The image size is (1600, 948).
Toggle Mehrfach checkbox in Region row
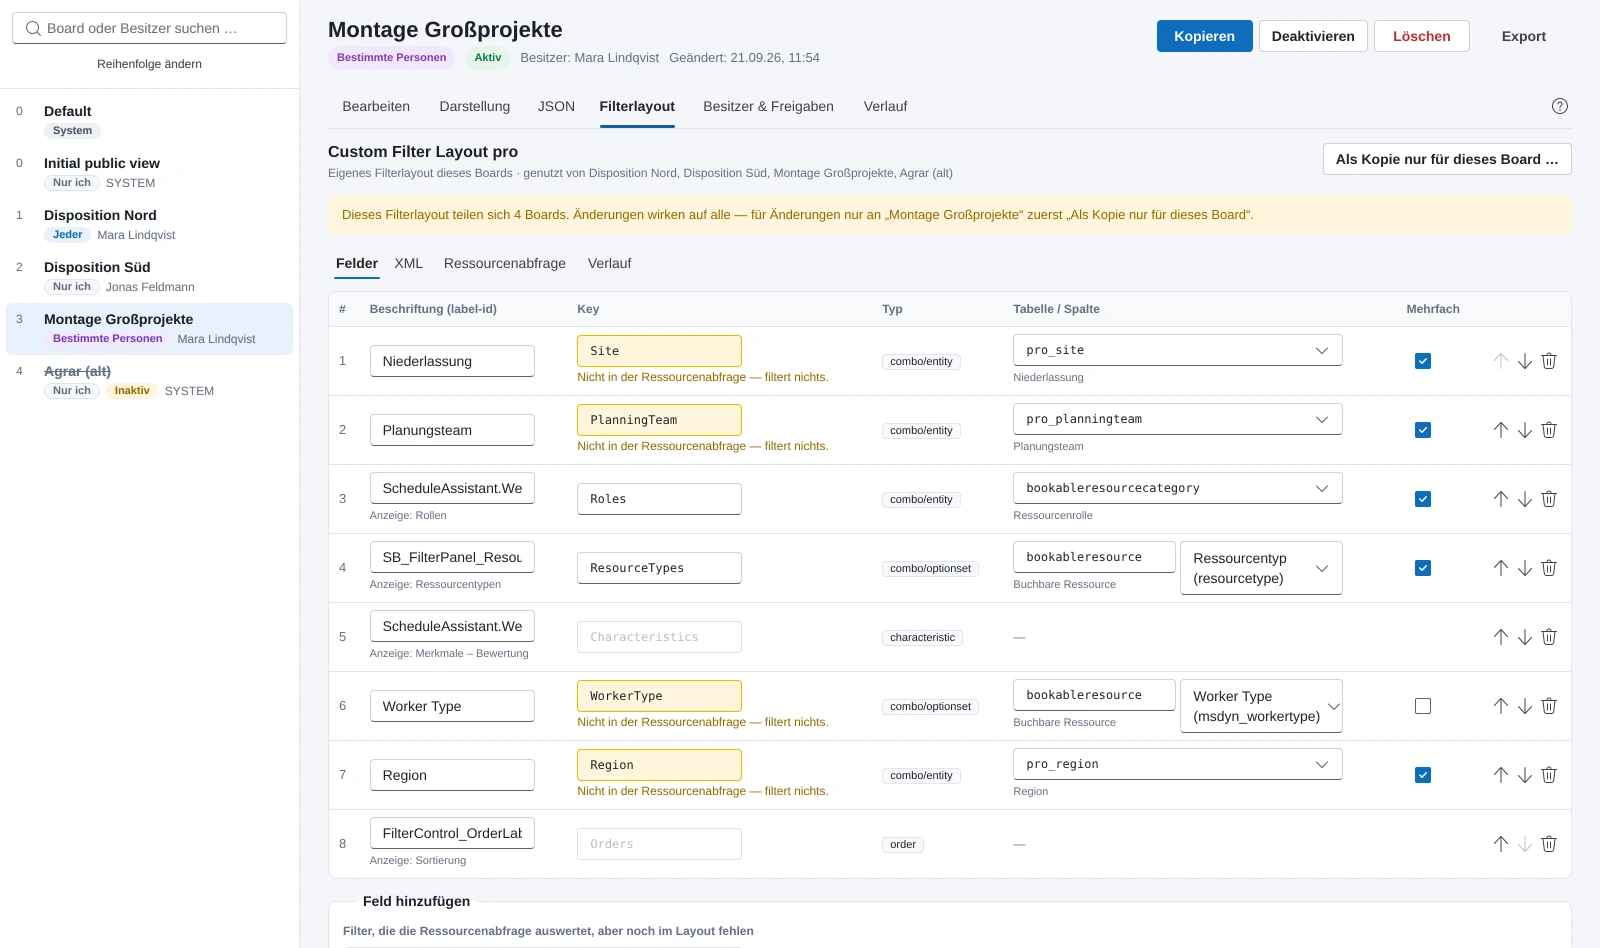tap(1423, 775)
